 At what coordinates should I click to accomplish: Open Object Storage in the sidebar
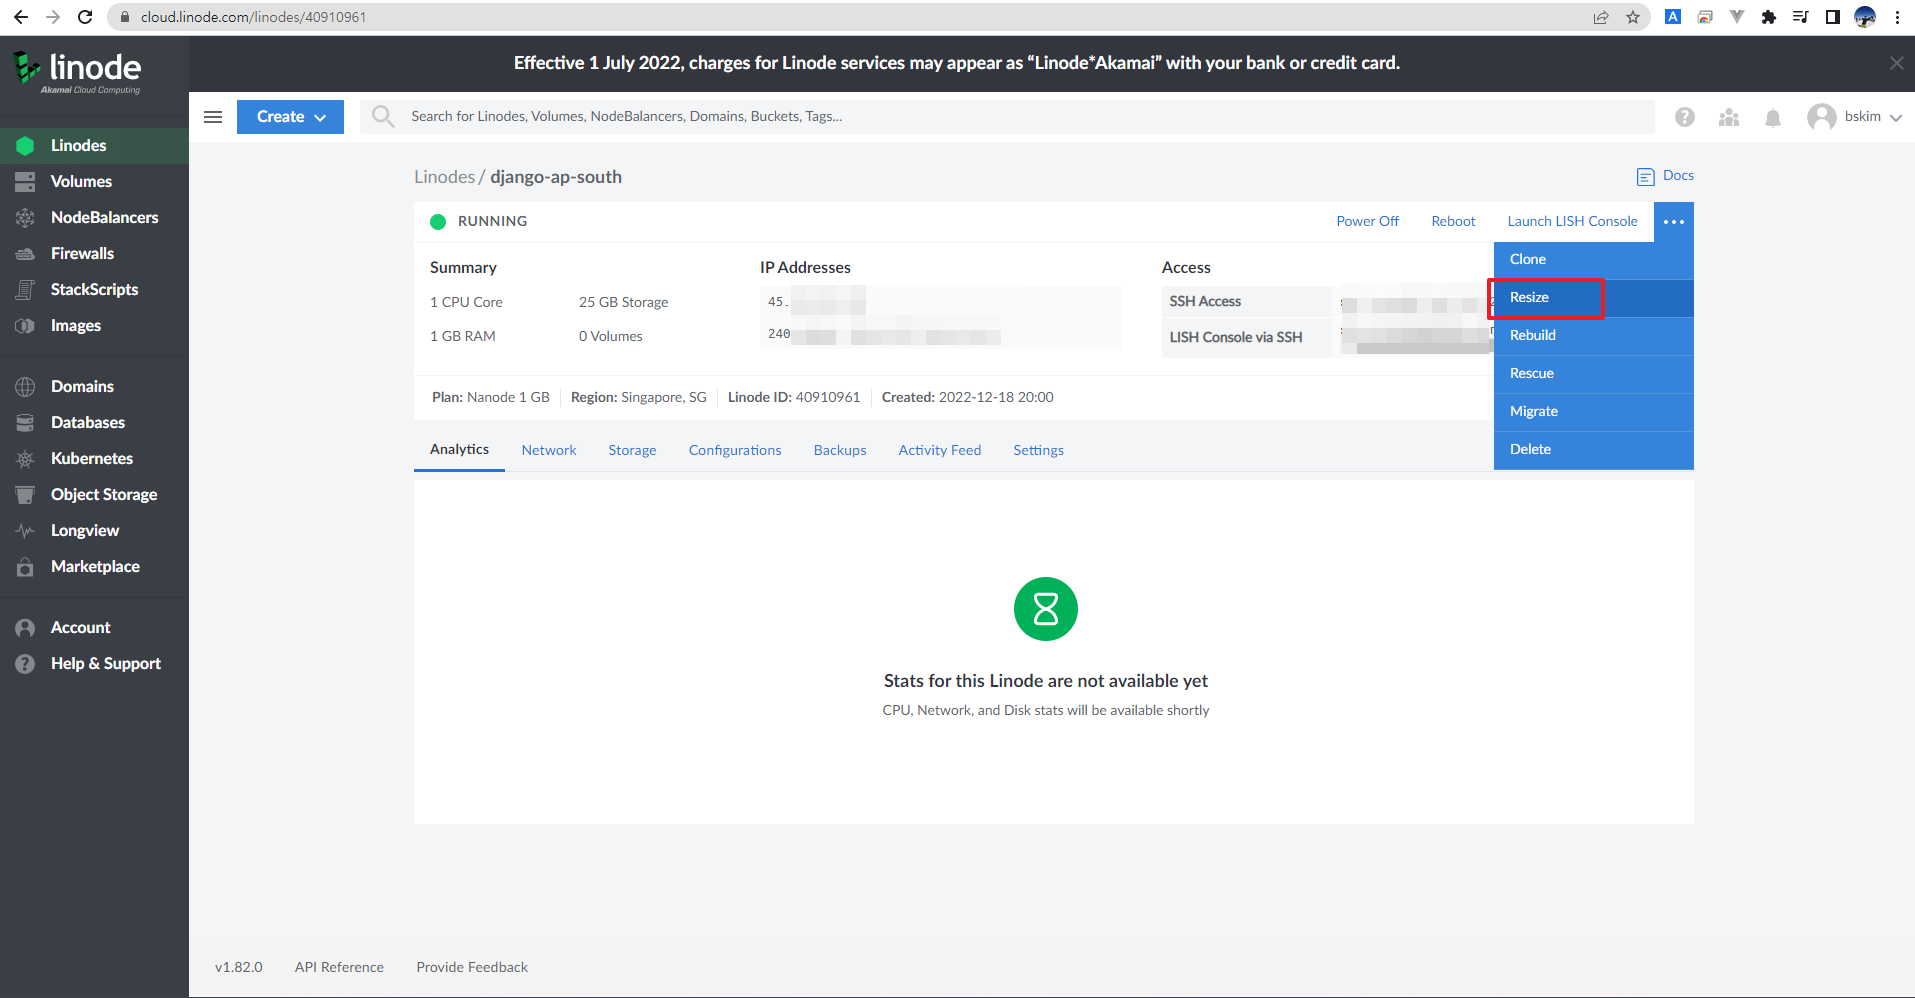94,494
